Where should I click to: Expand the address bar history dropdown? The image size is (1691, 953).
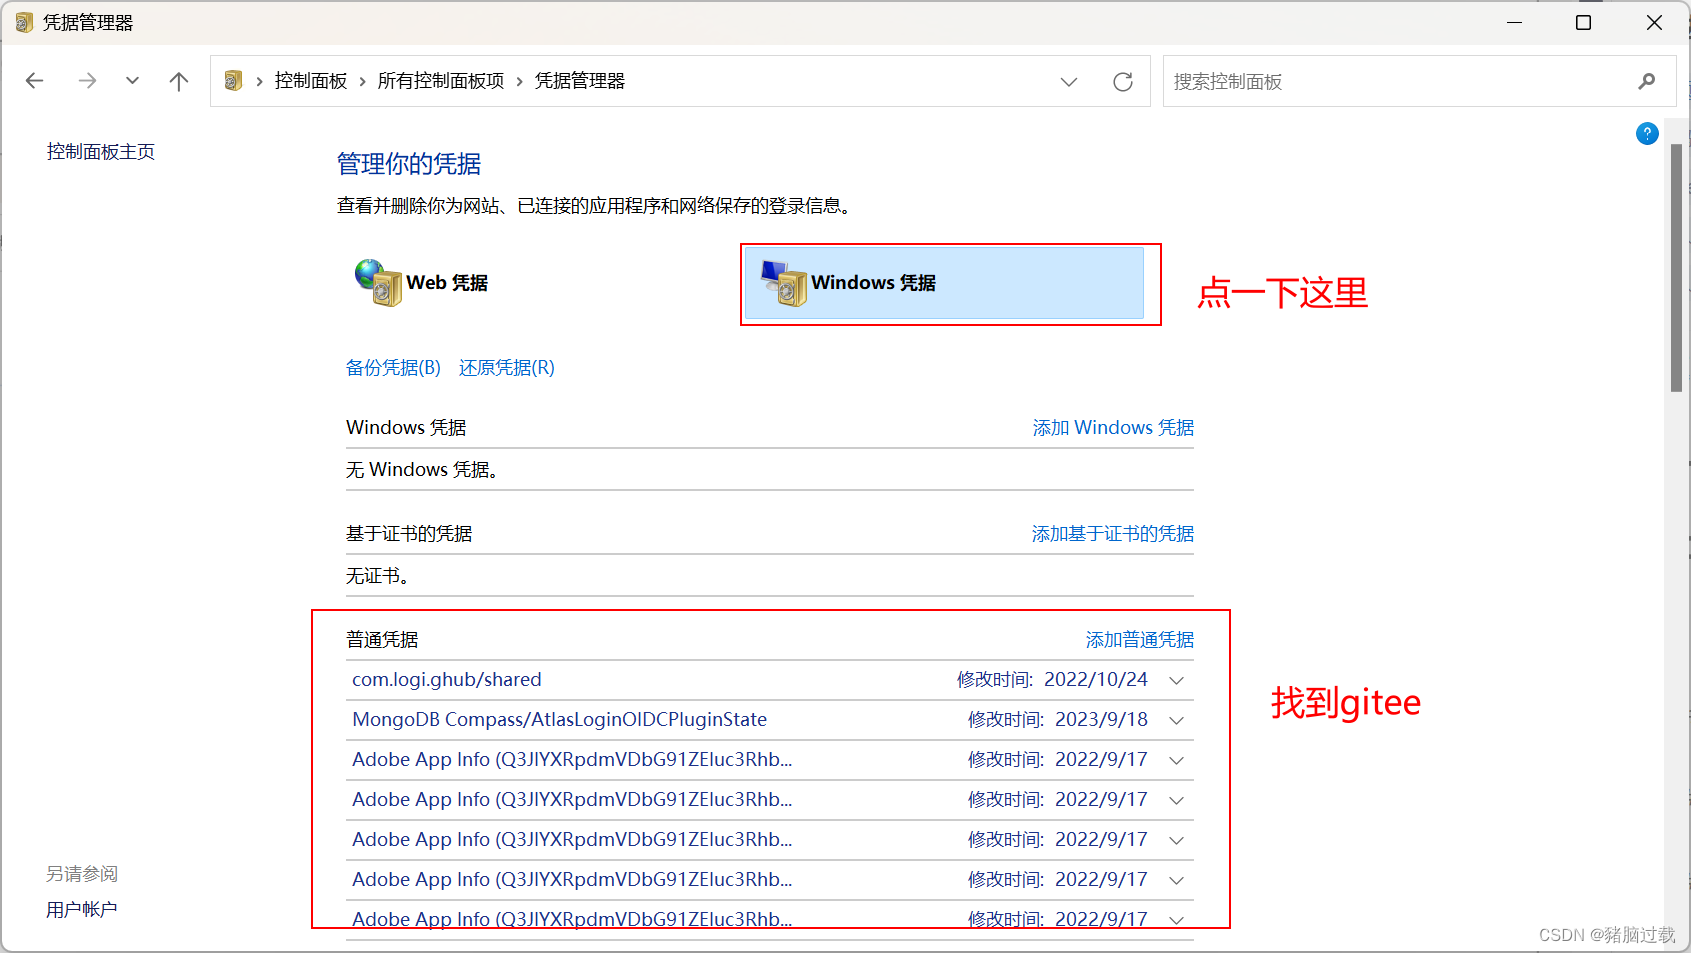coord(1069,81)
